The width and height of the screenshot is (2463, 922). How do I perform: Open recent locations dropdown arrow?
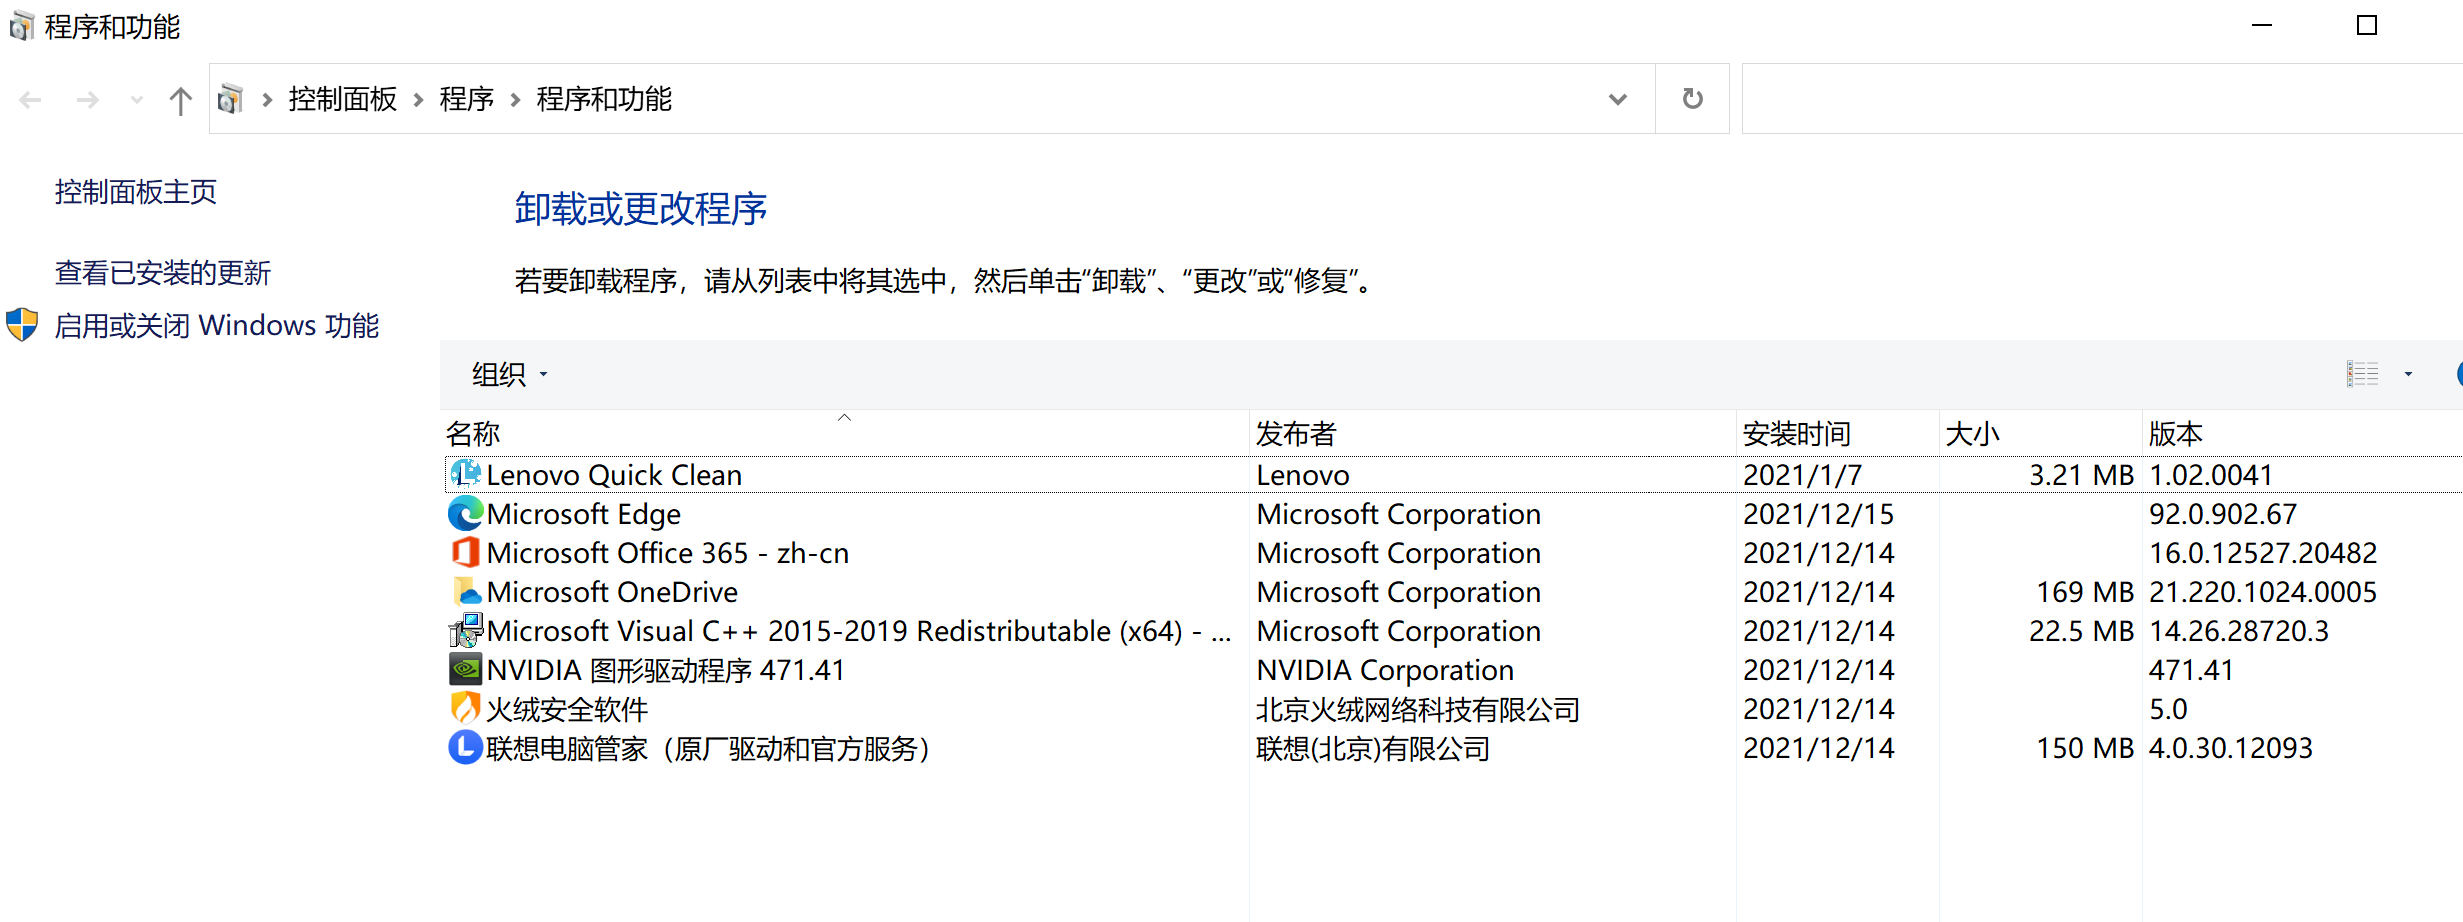[137, 100]
